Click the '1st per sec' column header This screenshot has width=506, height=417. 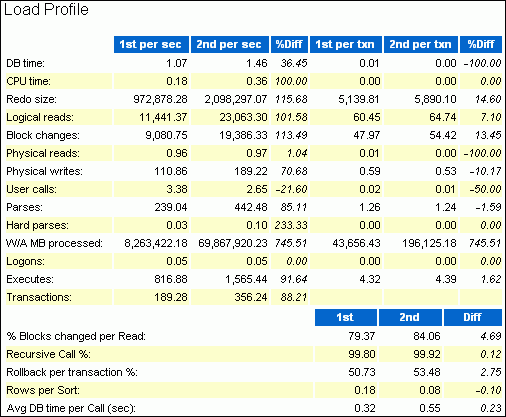(151, 44)
